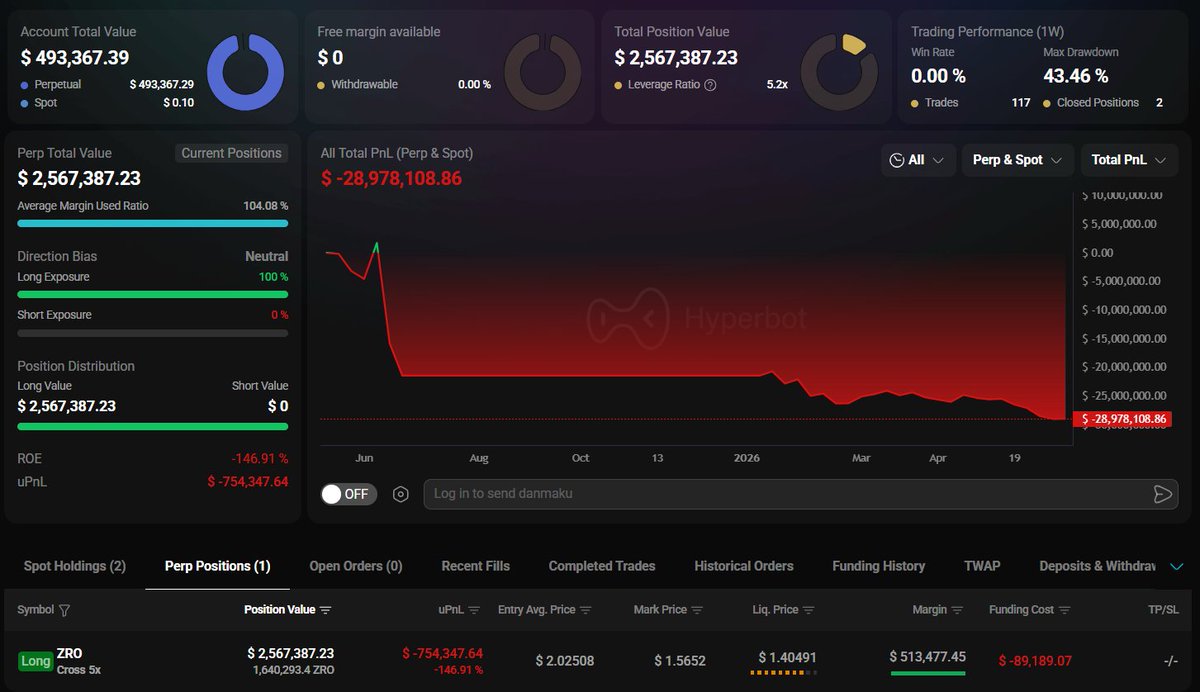Click the Current Positions button

tap(232, 153)
